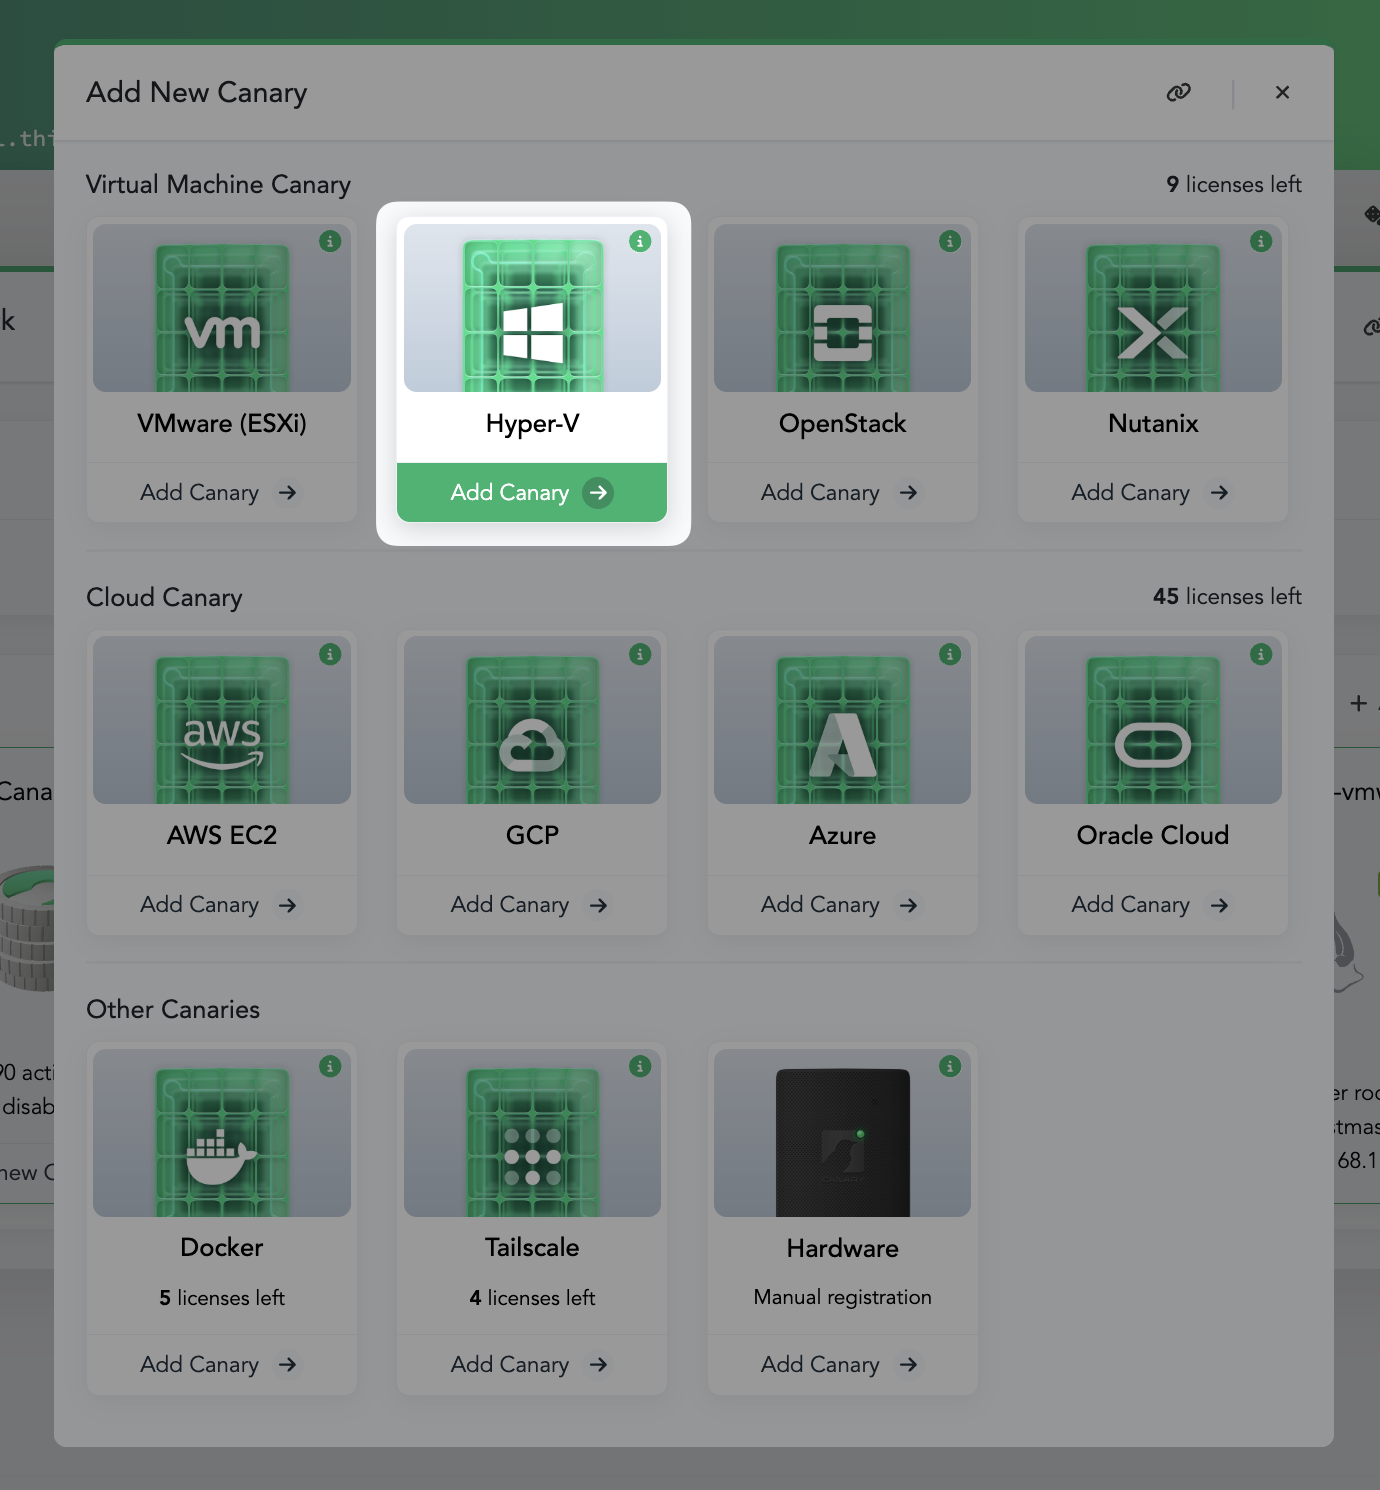Add an Azure canary
Viewport: 1380px width, 1490px height.
(x=841, y=905)
